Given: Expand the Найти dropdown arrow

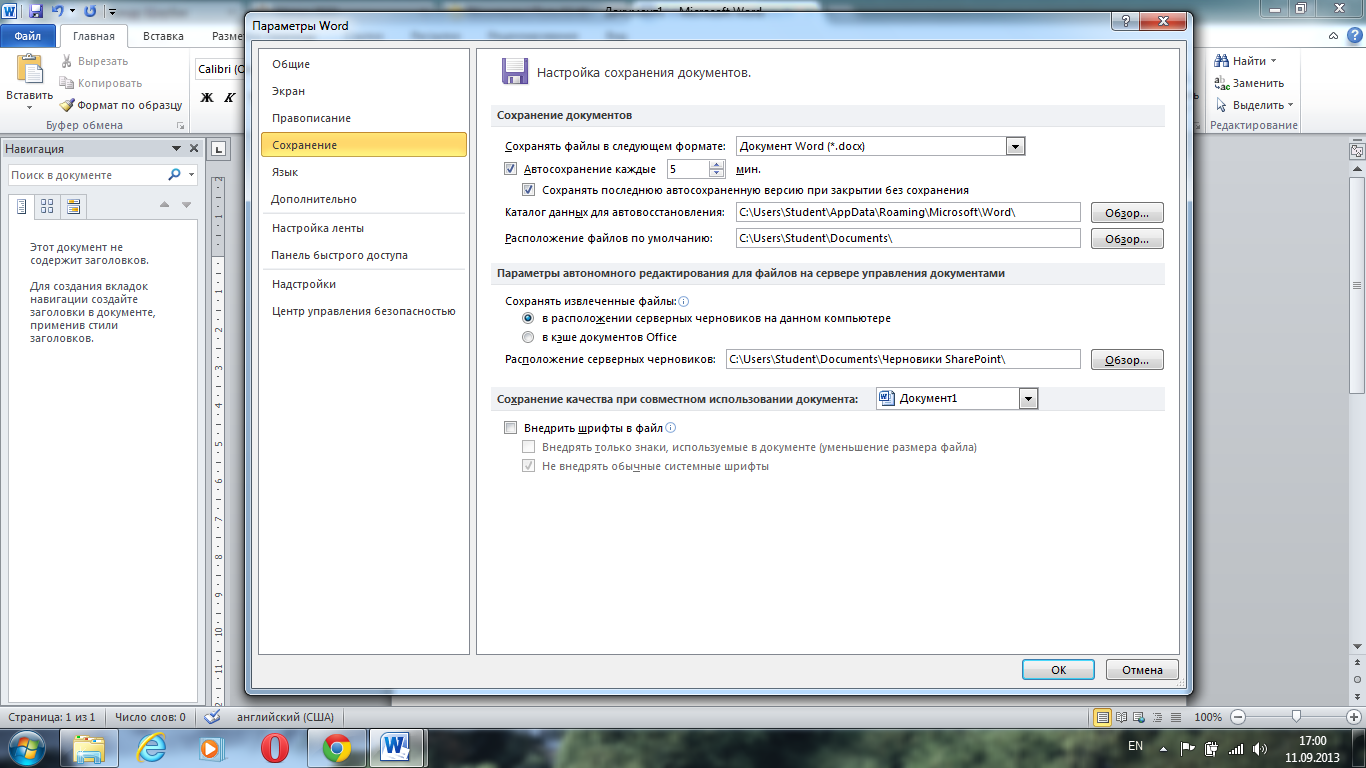Looking at the screenshot, I should point(1274,61).
